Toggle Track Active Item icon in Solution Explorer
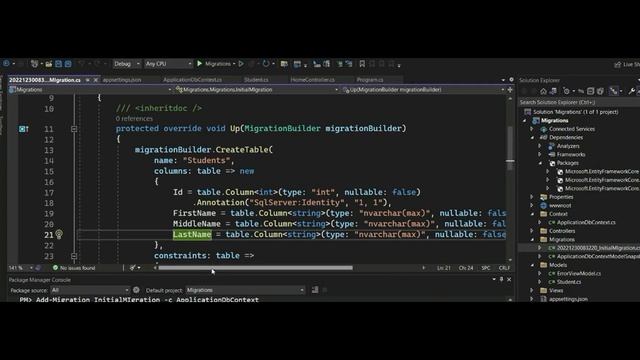640x360 pixels. [613, 91]
